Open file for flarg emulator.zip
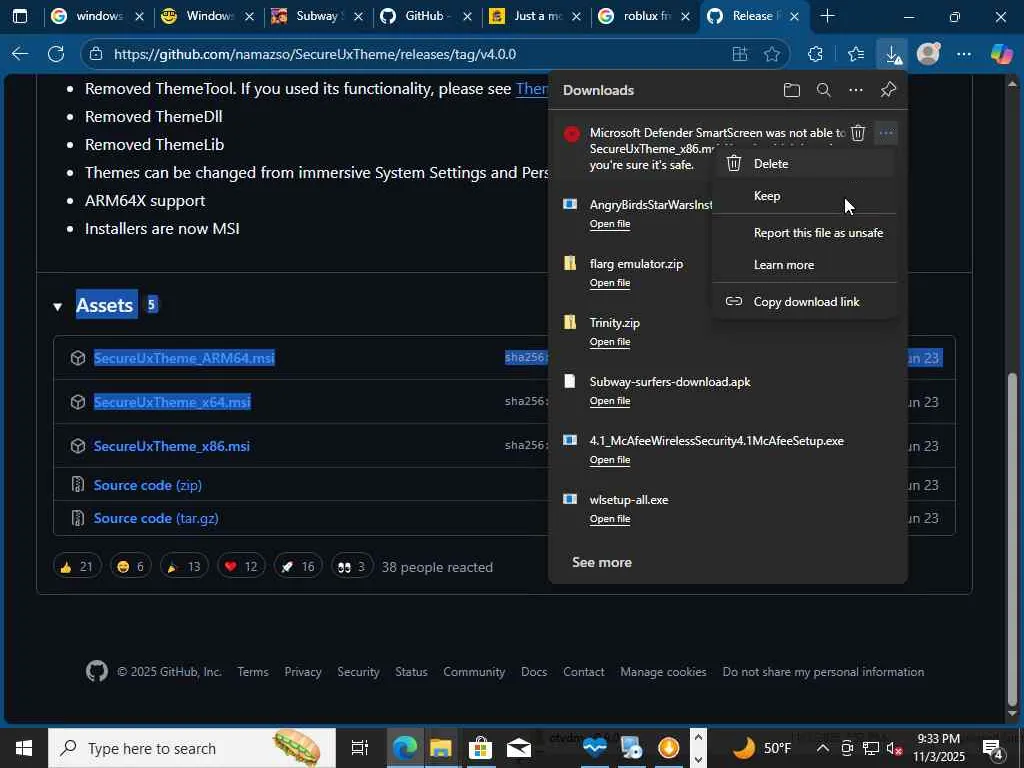This screenshot has height=768, width=1024. 610,283
